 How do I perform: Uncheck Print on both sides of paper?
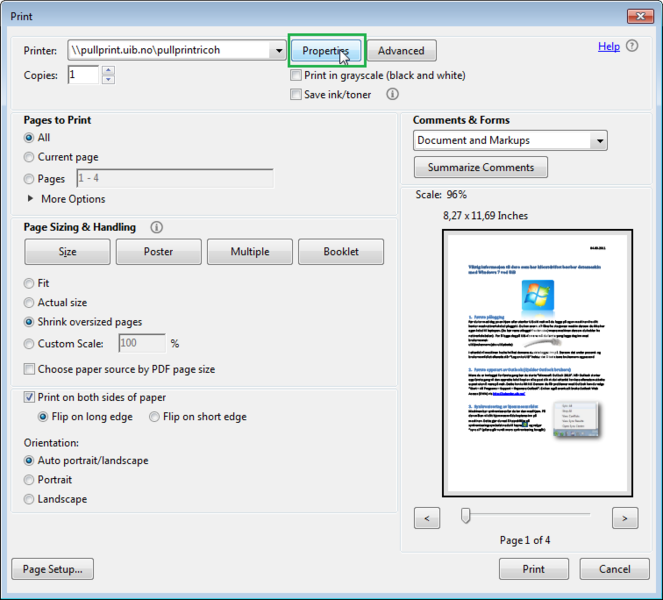(29, 397)
